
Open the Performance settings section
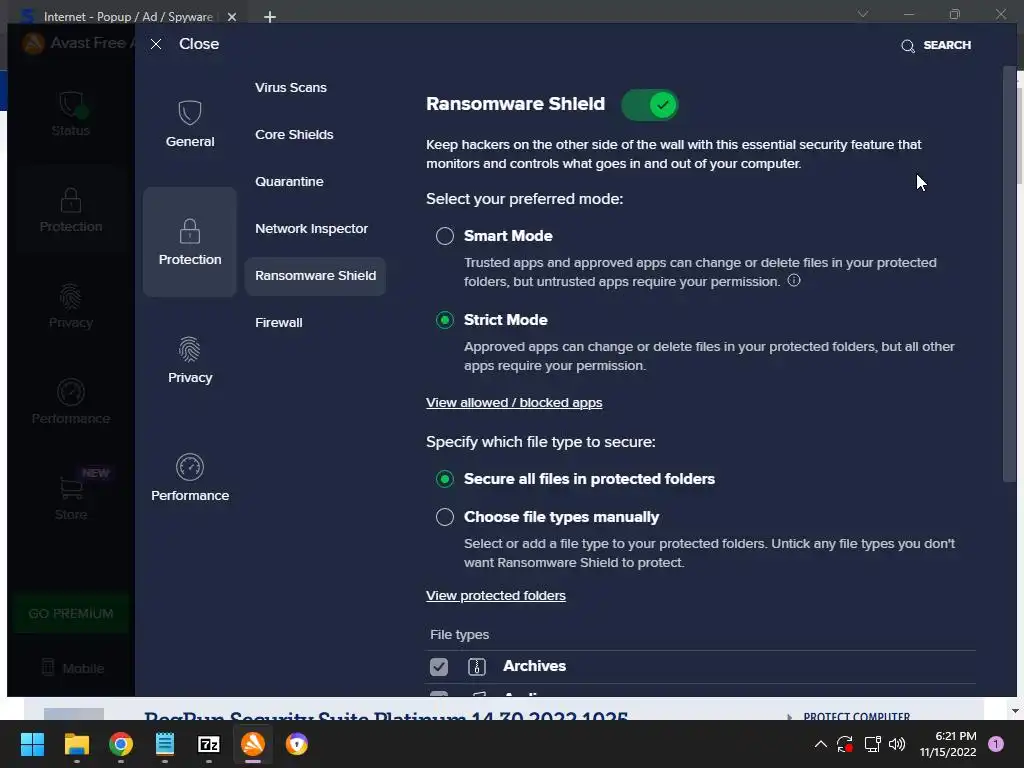pos(190,478)
